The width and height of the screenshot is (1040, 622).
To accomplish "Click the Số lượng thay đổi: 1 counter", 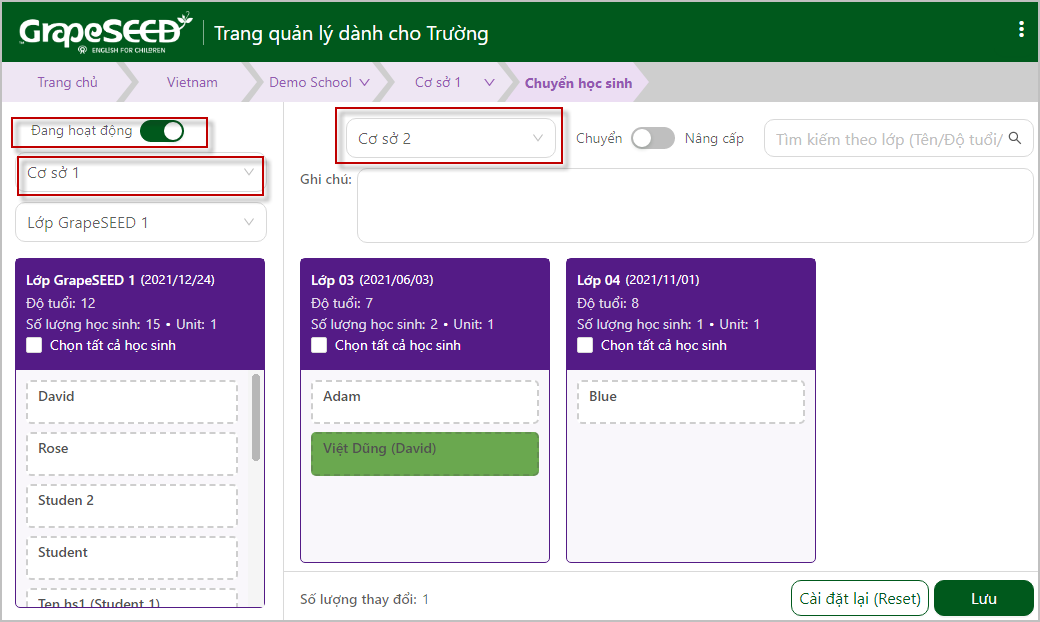I will click(364, 599).
